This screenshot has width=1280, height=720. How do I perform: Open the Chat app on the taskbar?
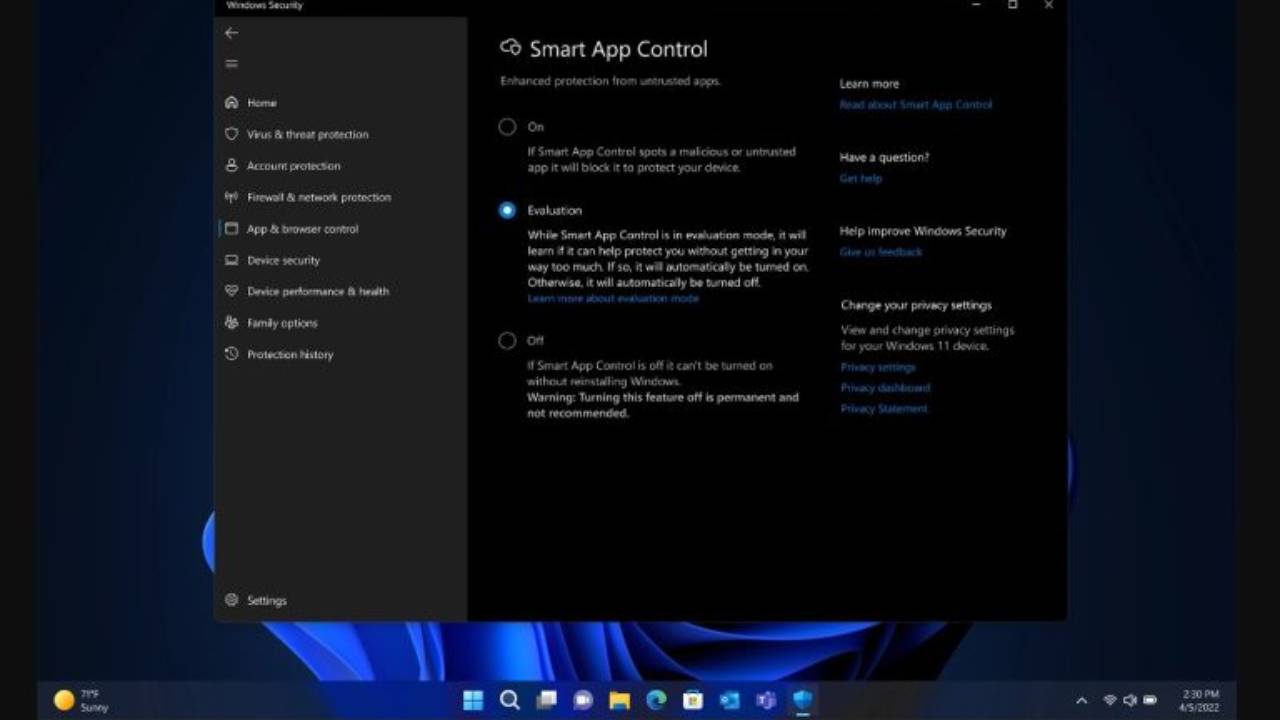coord(582,699)
